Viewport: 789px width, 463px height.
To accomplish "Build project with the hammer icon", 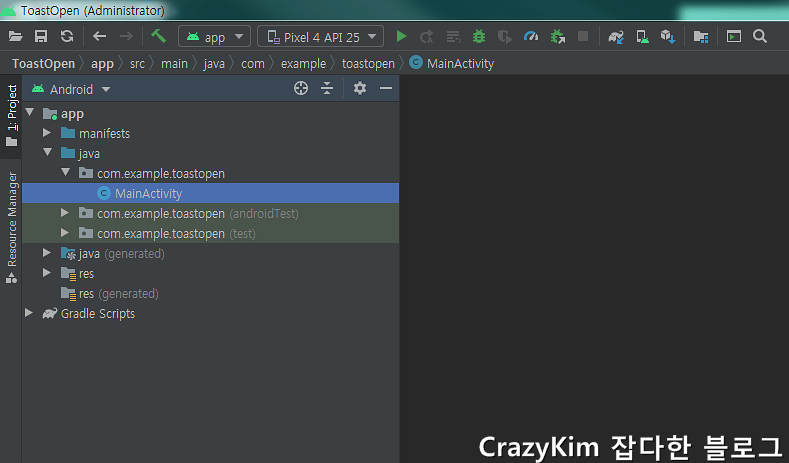I will [159, 36].
